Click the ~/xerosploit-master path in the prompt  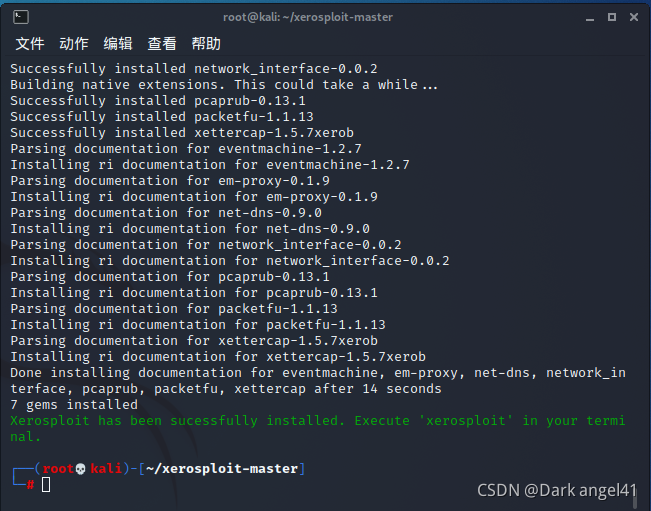[222, 469]
